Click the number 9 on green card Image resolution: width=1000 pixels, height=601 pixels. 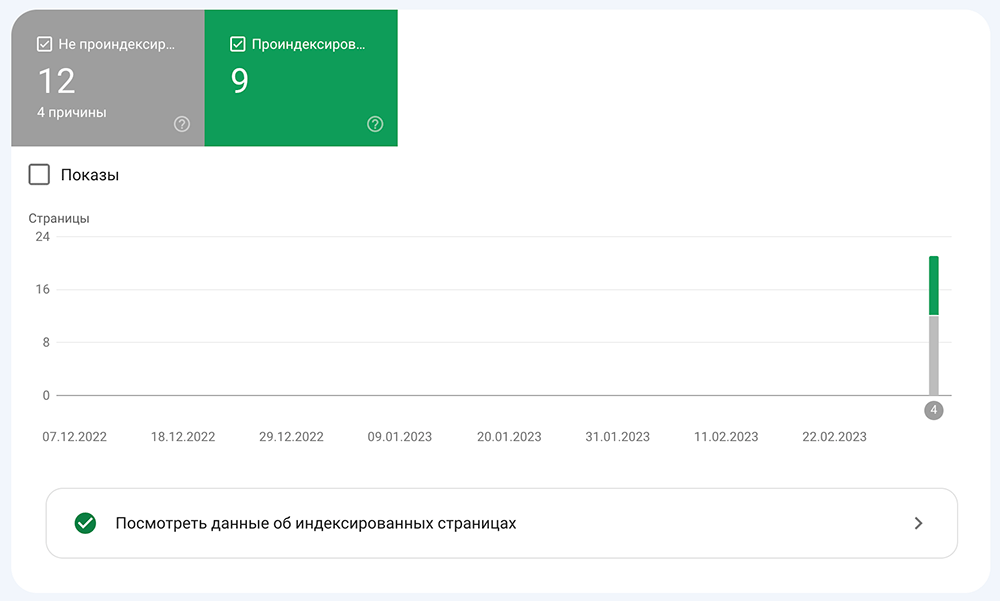240,81
